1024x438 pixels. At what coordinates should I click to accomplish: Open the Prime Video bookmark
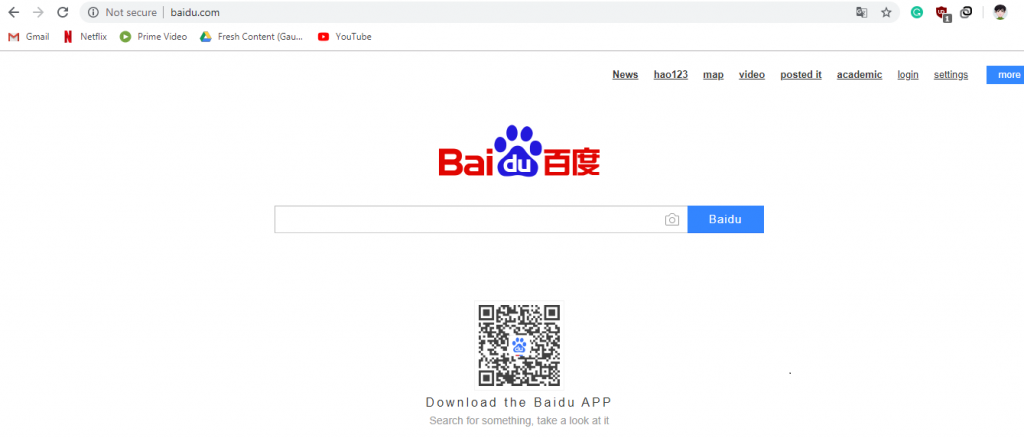(153, 37)
